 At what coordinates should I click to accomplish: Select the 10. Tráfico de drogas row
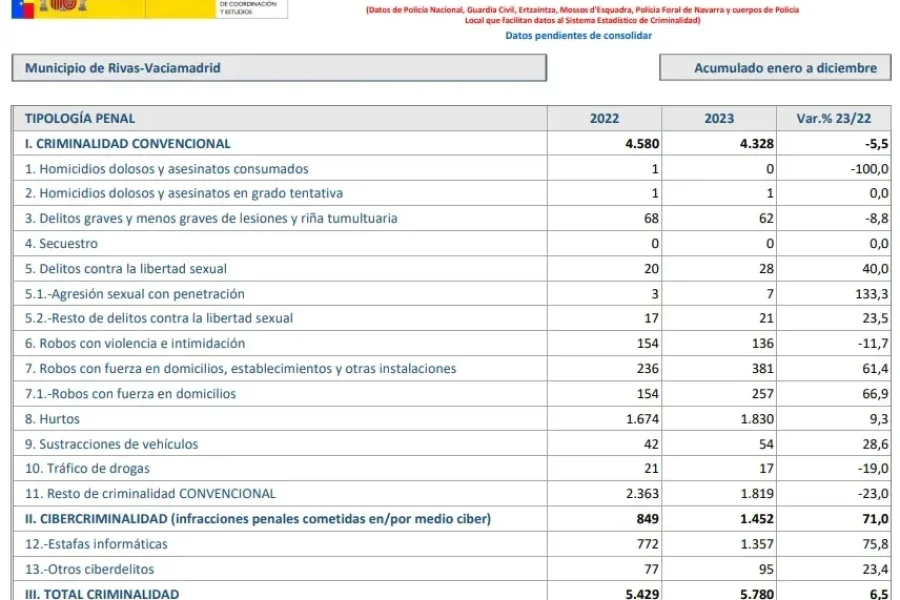pyautogui.click(x=87, y=469)
